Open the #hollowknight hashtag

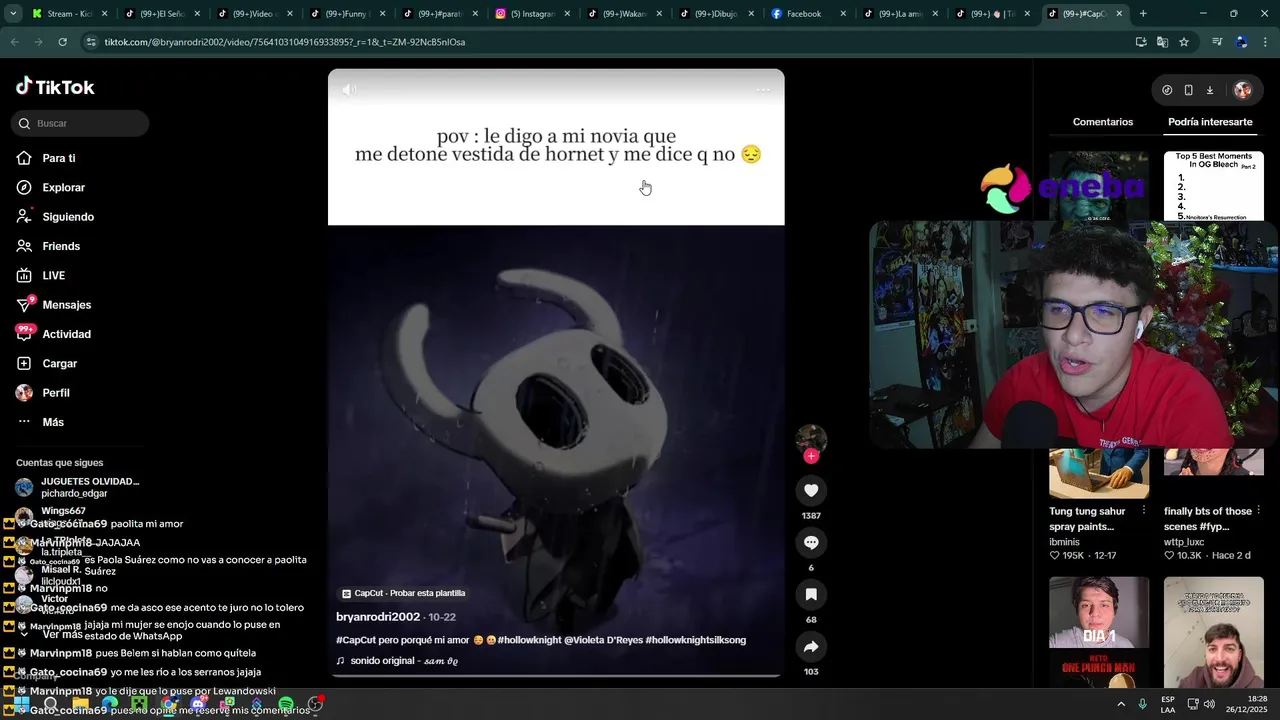pos(528,640)
